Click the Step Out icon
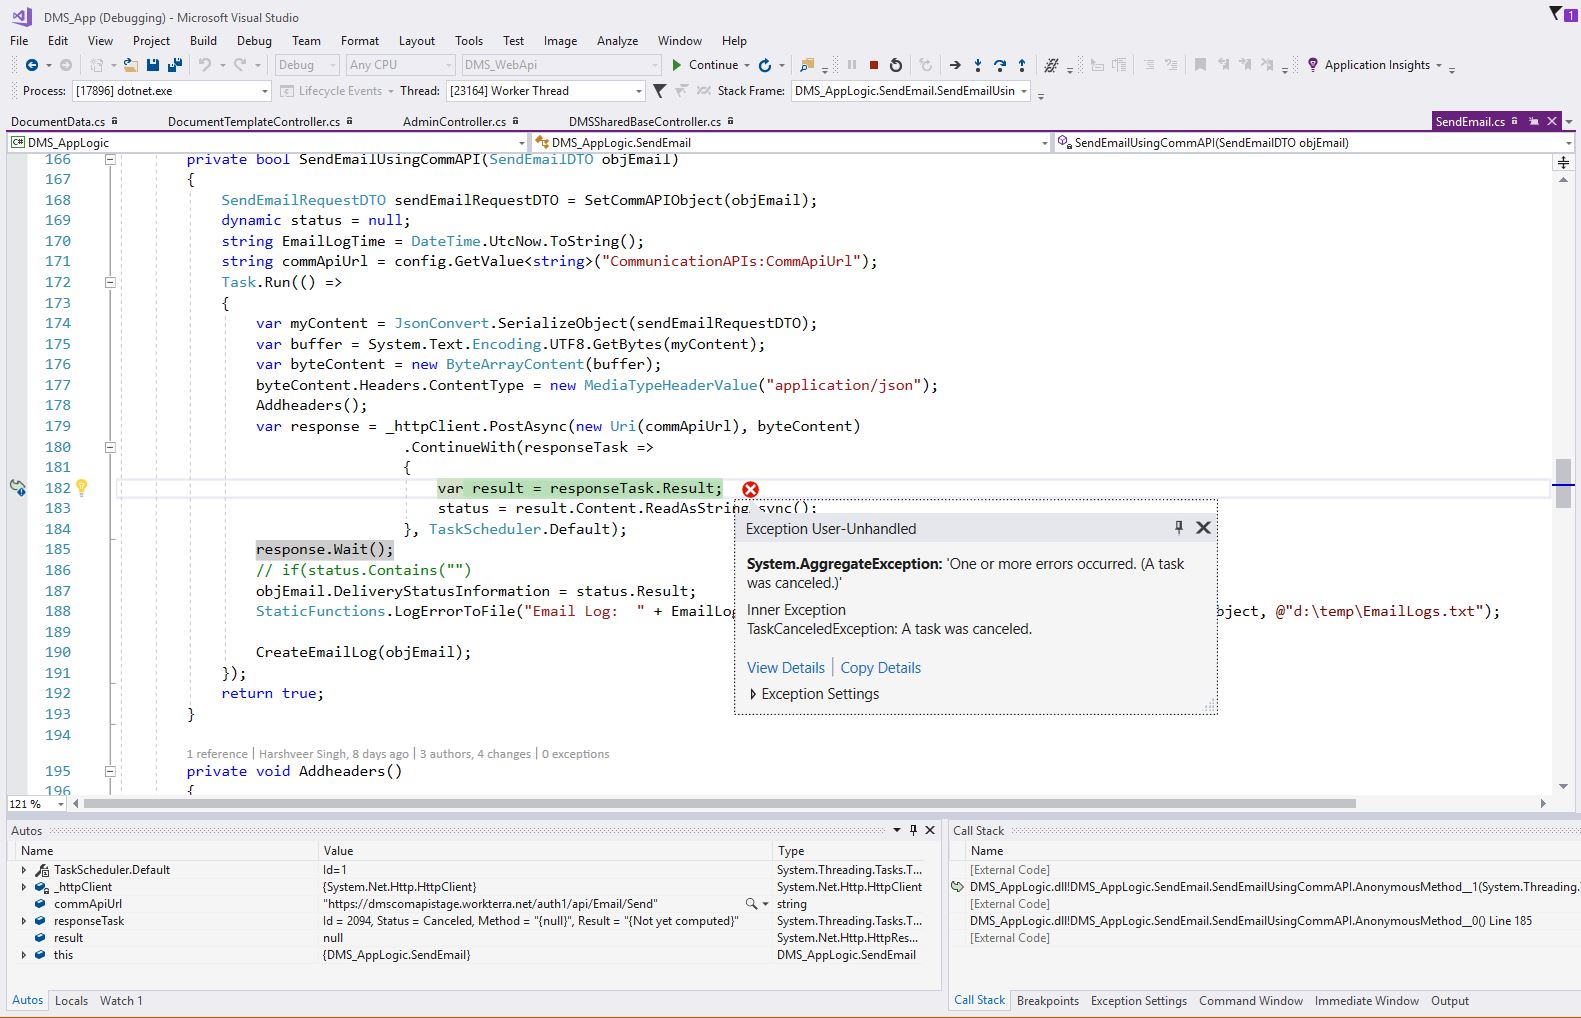Screen dimensions: 1581x1018 (x=1021, y=65)
